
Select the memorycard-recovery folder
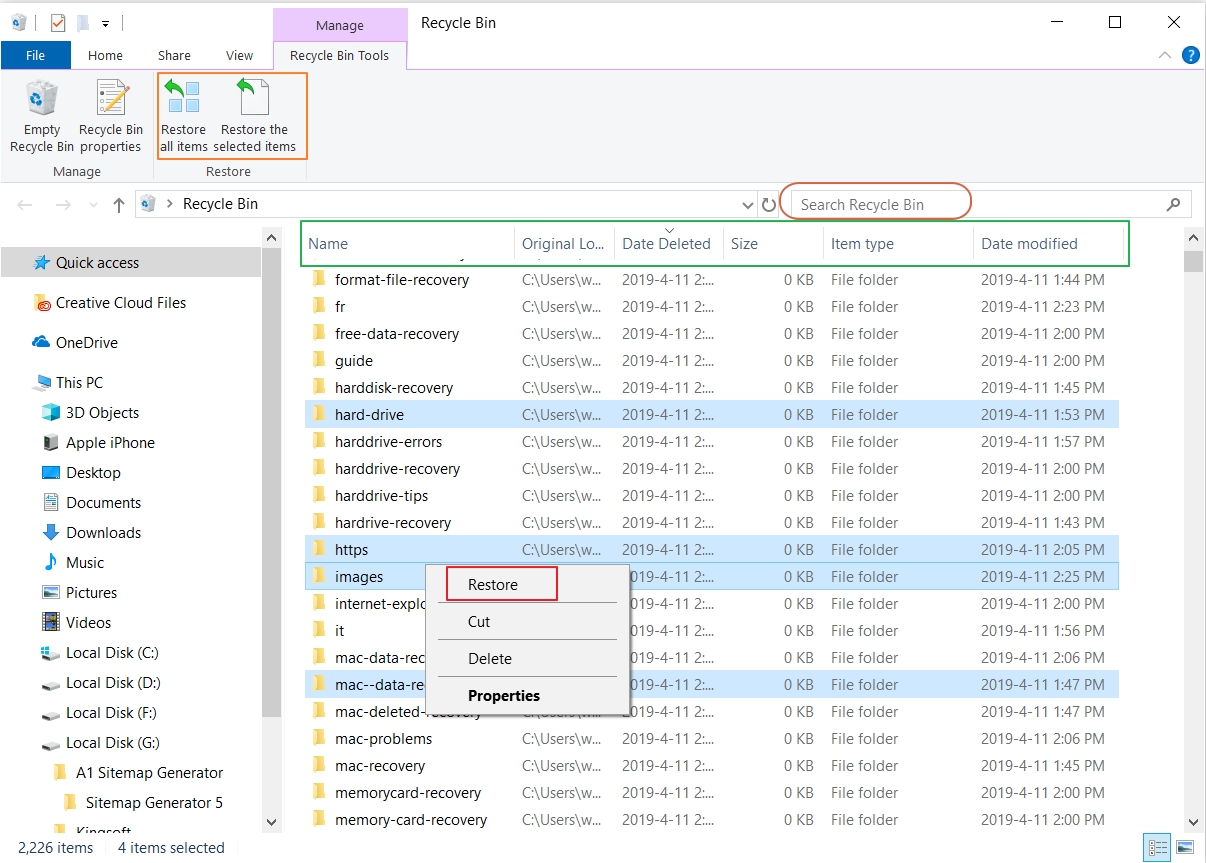[x=408, y=793]
